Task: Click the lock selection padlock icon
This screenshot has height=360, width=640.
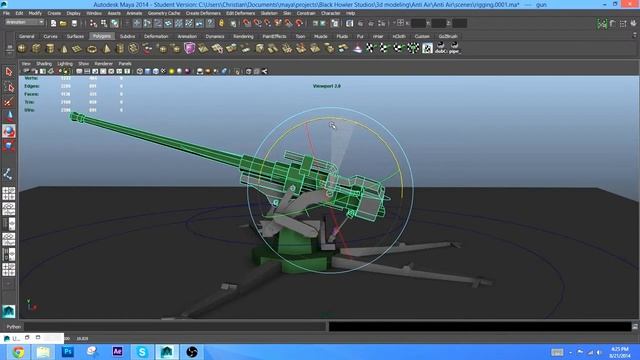Action: [221, 23]
